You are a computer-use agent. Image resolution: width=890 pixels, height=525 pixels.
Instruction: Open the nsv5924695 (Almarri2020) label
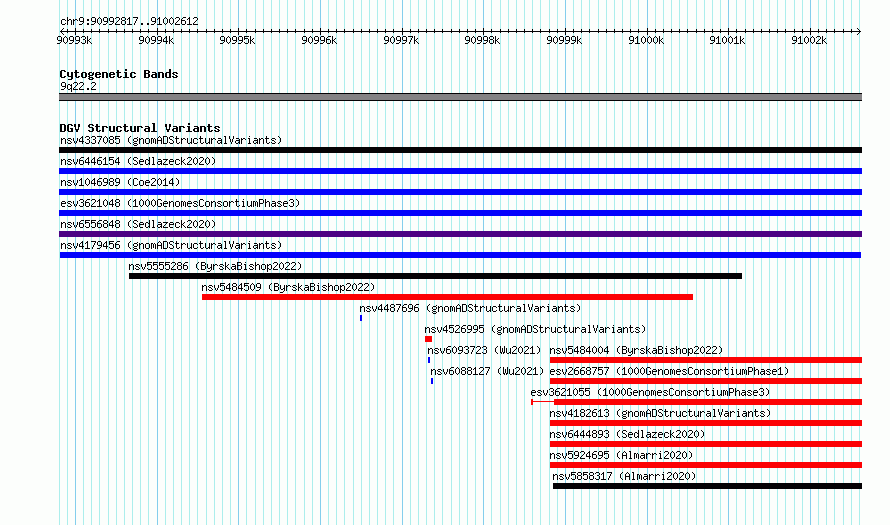[622, 455]
